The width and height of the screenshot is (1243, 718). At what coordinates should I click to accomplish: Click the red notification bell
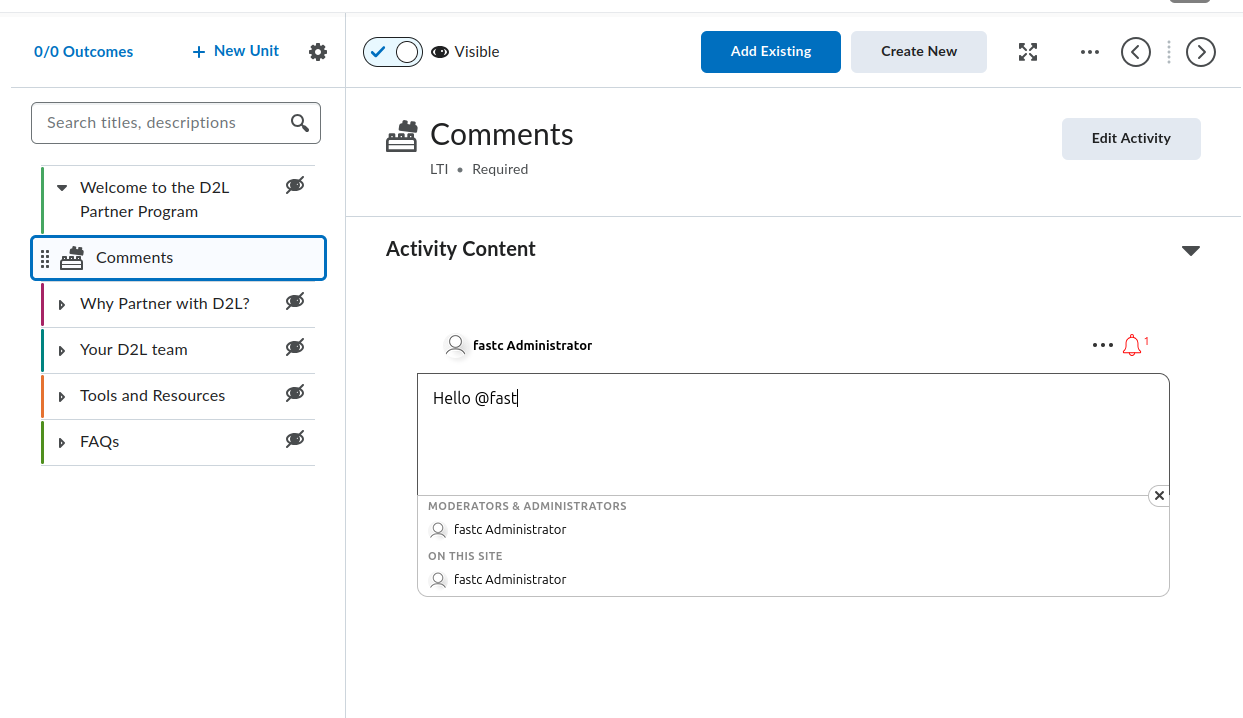pos(1132,345)
